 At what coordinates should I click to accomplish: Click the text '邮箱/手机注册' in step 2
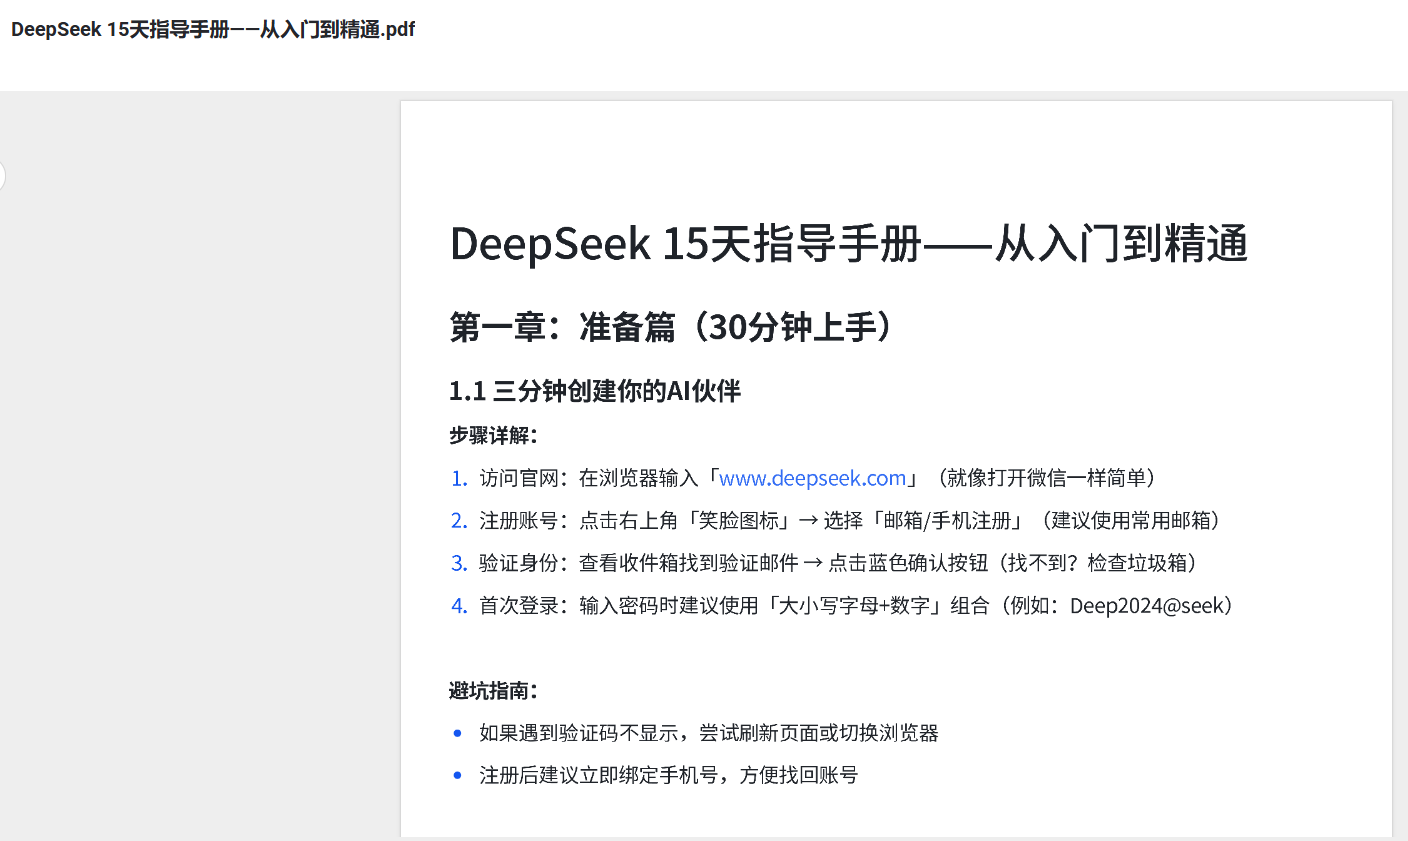(947, 520)
